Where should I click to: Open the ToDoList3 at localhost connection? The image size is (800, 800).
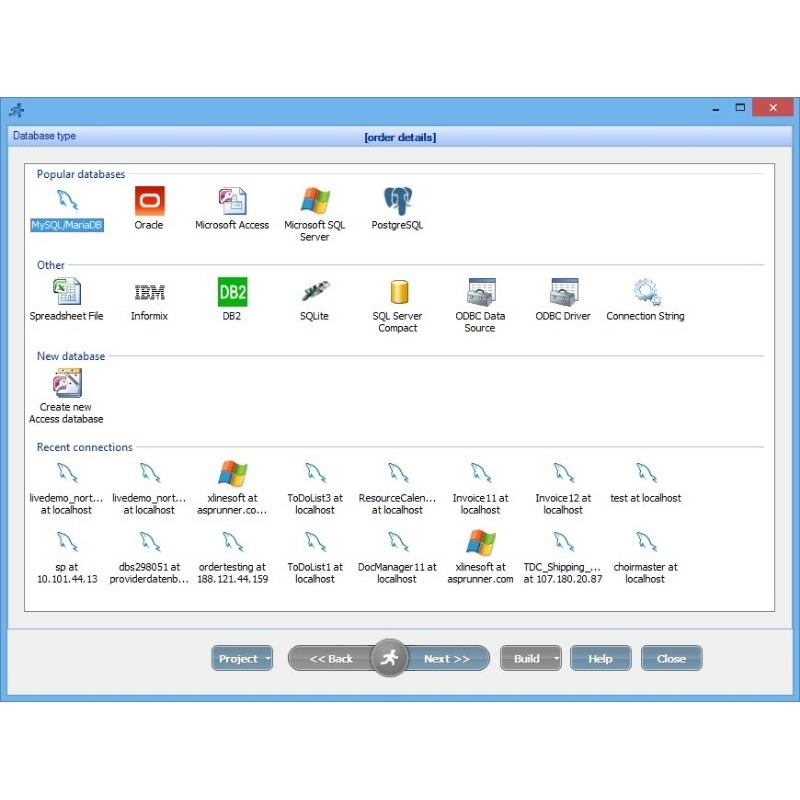(x=315, y=487)
